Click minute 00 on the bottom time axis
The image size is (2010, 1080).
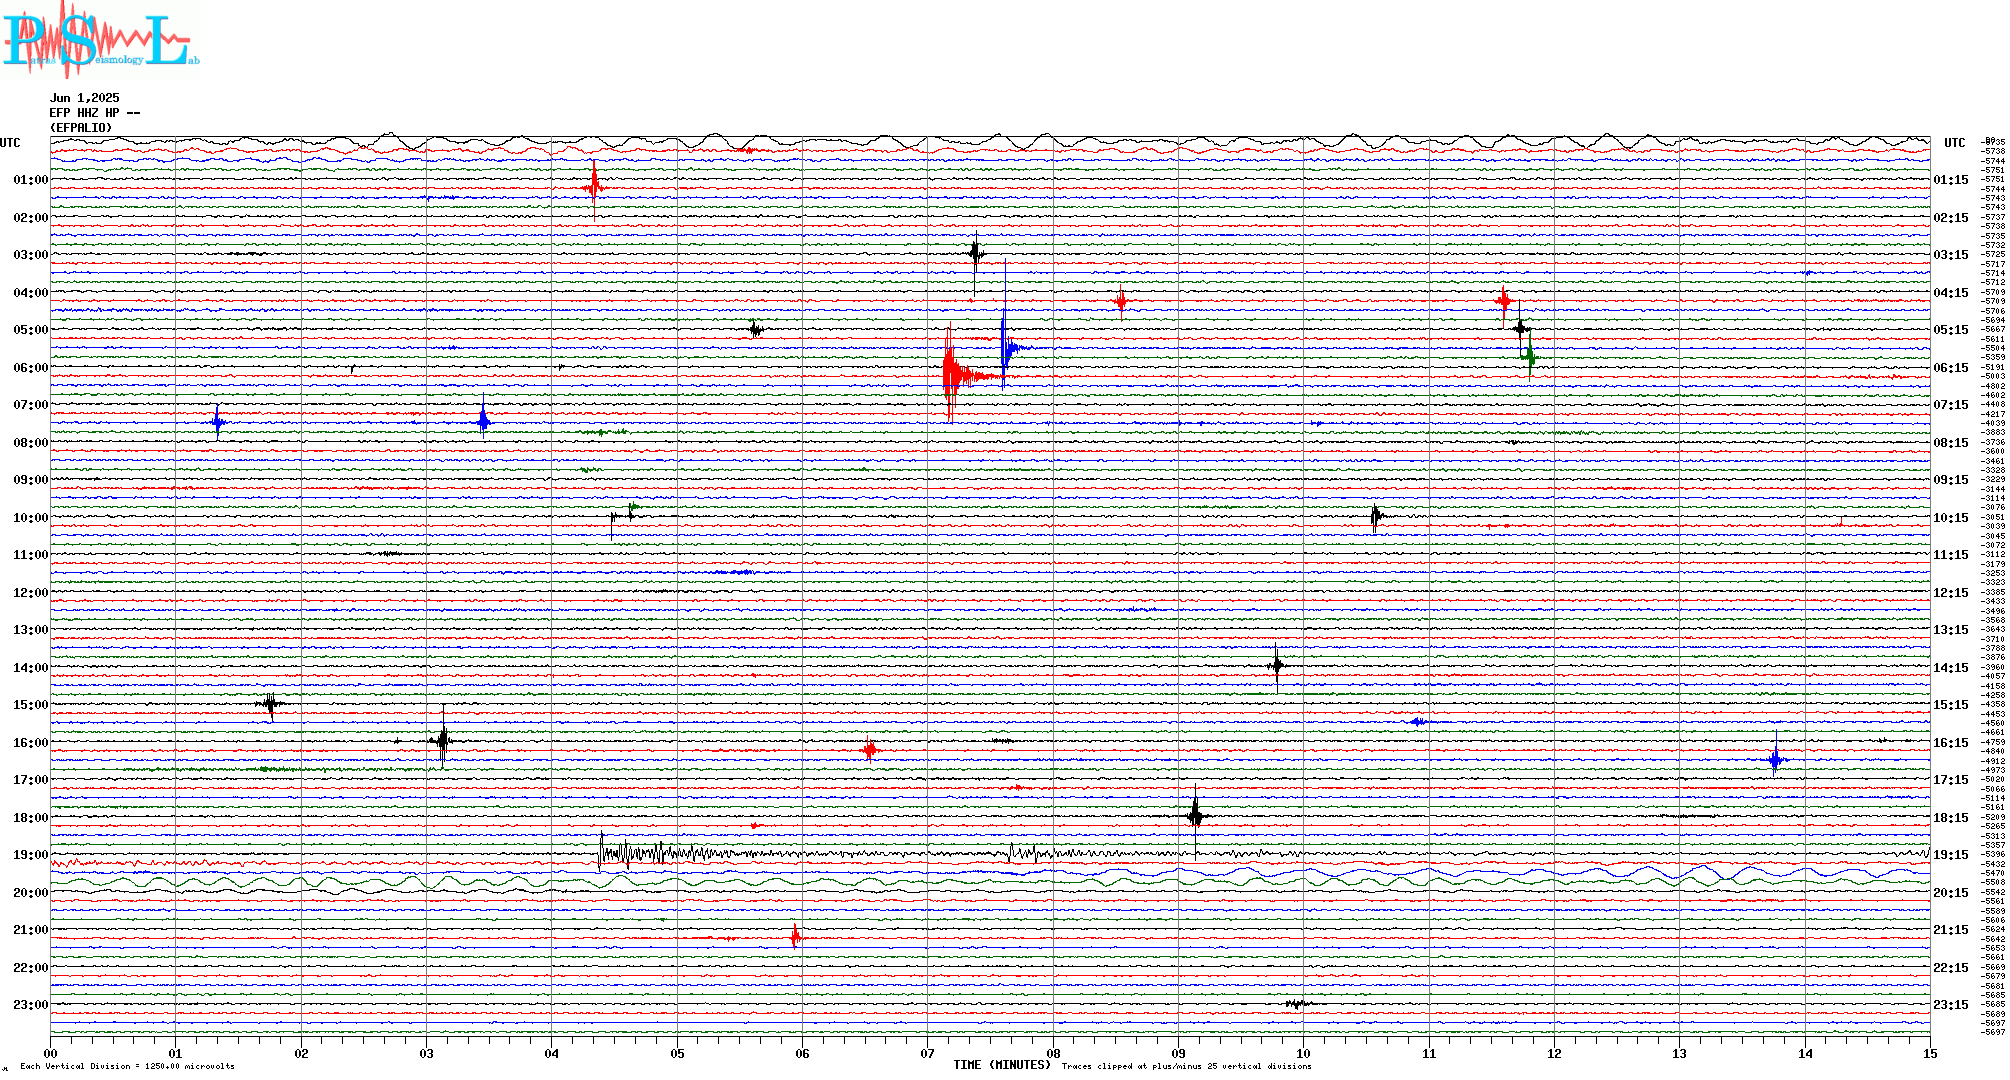tap(50, 1053)
